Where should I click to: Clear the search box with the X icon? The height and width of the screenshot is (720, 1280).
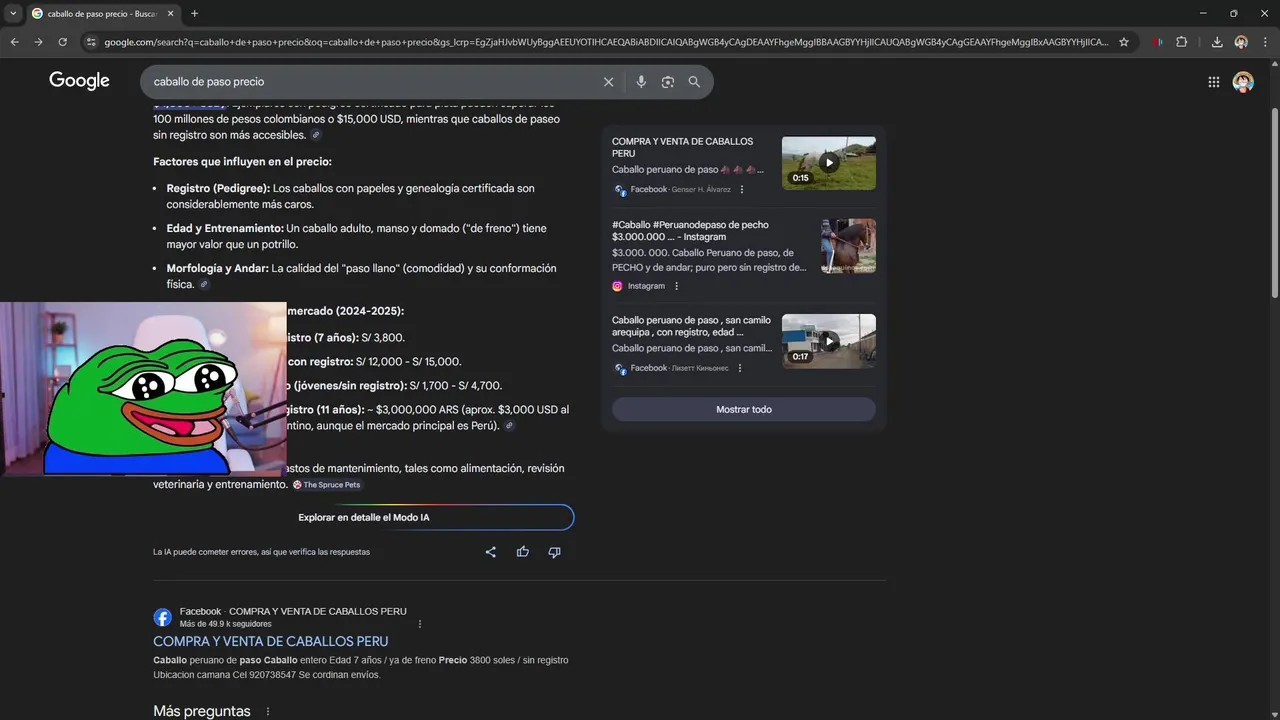[x=608, y=82]
